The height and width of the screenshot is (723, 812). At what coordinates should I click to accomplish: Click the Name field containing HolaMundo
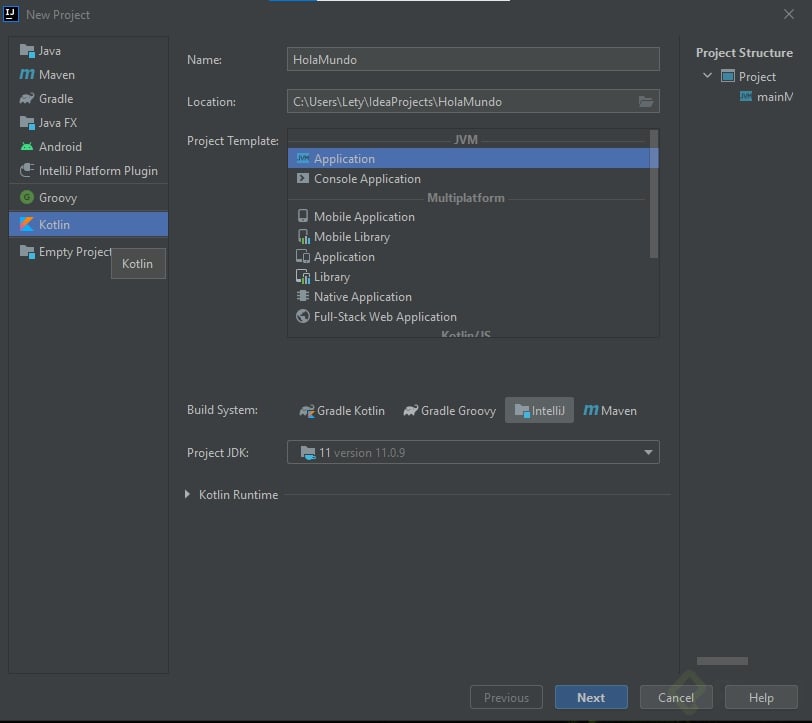473,60
